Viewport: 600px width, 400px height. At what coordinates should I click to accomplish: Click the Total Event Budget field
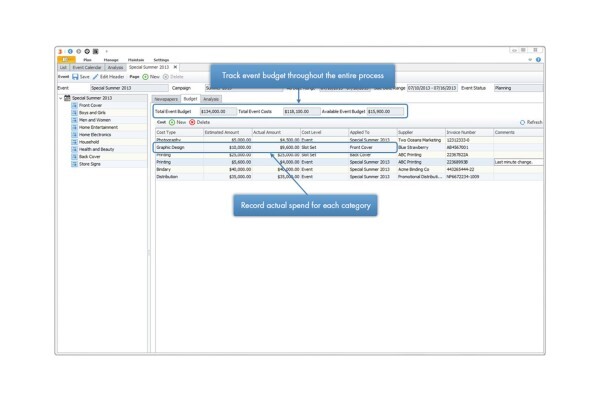pyautogui.click(x=218, y=111)
